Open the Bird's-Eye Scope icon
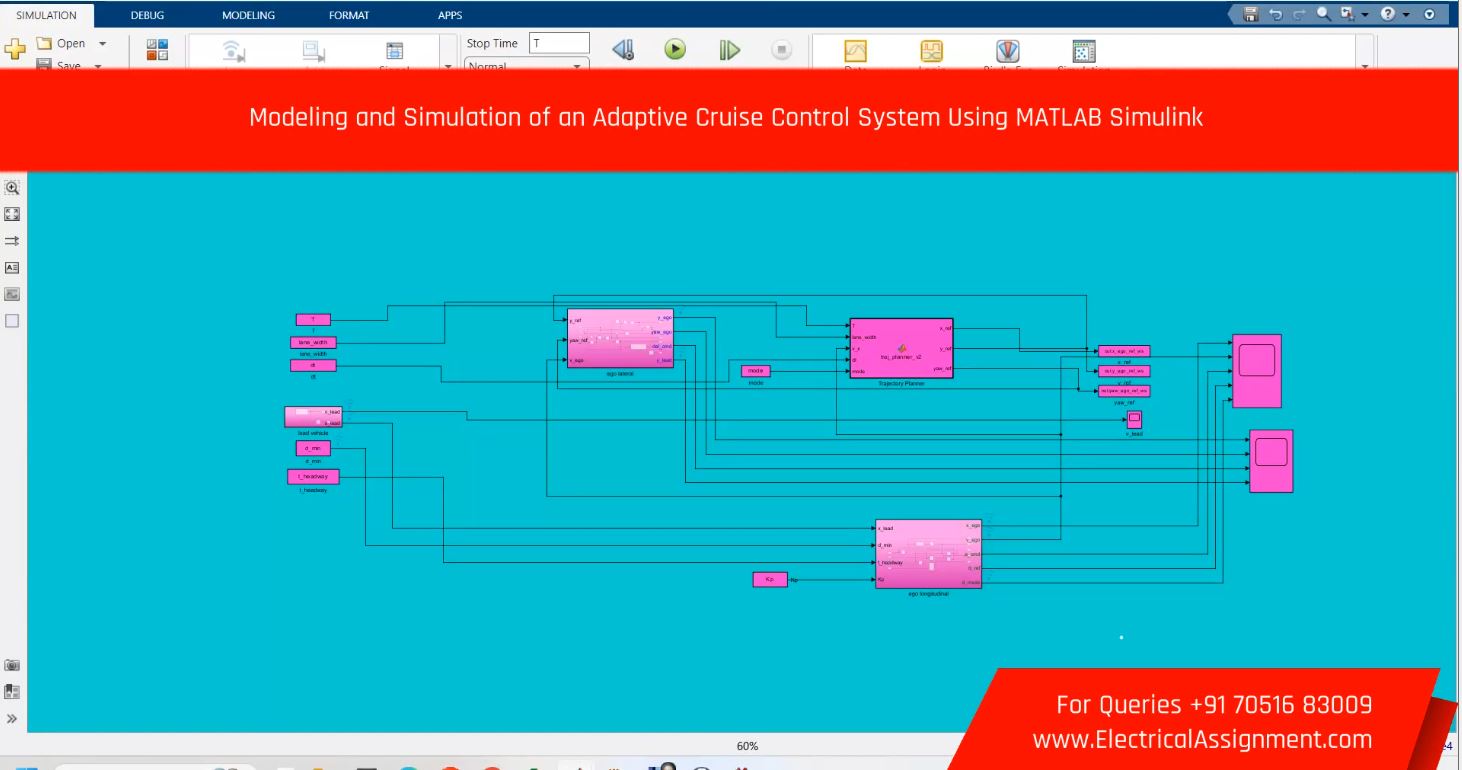 (1008, 52)
